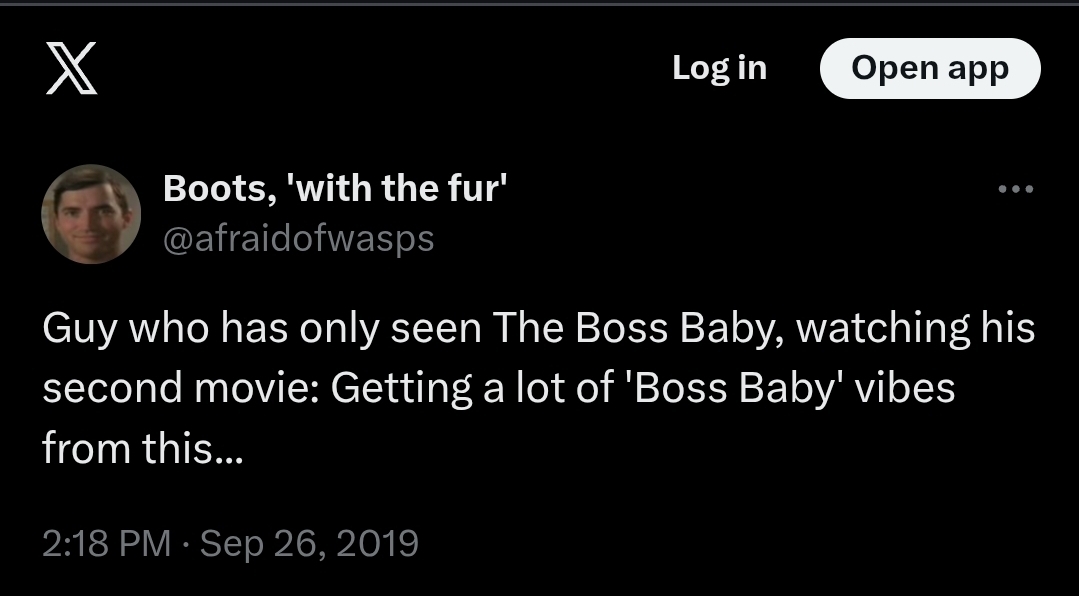Tap the Open app button

pos(930,68)
